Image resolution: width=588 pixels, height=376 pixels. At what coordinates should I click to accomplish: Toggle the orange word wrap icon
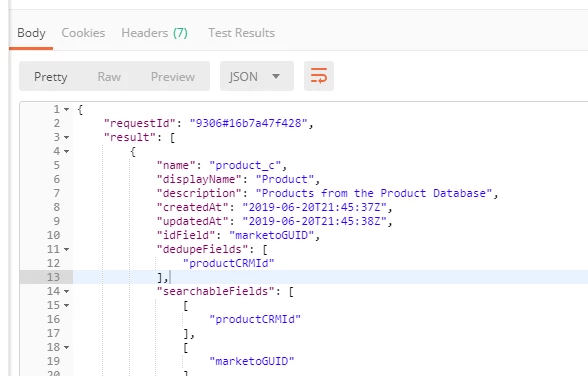319,76
